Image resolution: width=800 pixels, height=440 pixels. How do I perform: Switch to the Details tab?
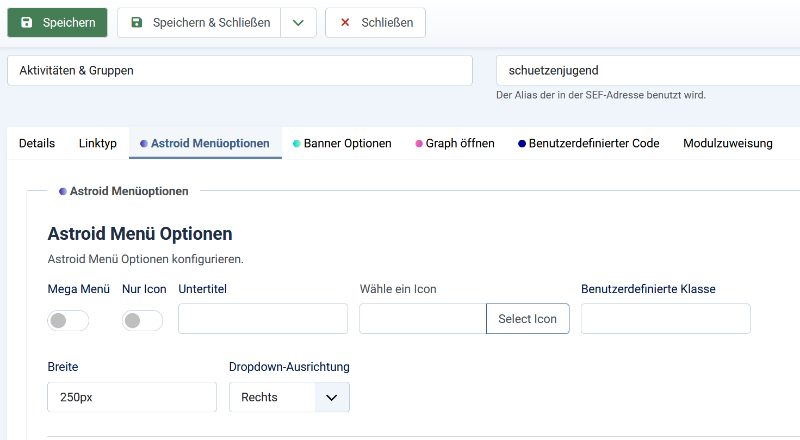click(x=37, y=143)
